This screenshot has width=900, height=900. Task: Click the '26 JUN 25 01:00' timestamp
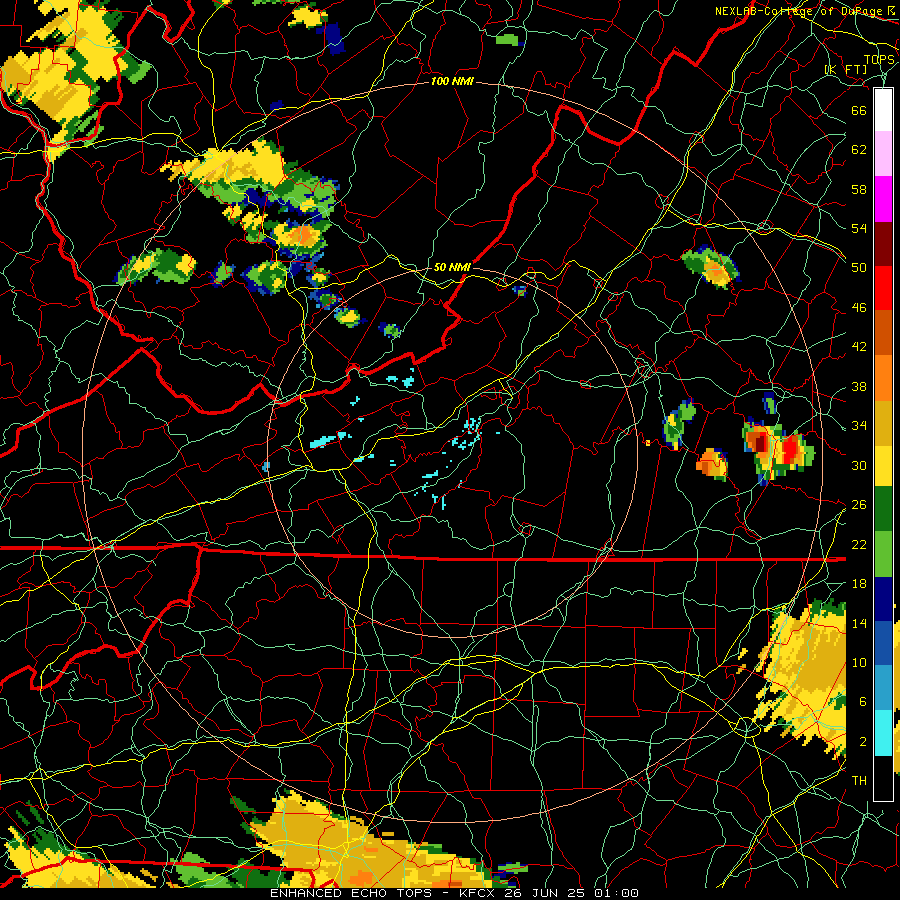click(571, 893)
